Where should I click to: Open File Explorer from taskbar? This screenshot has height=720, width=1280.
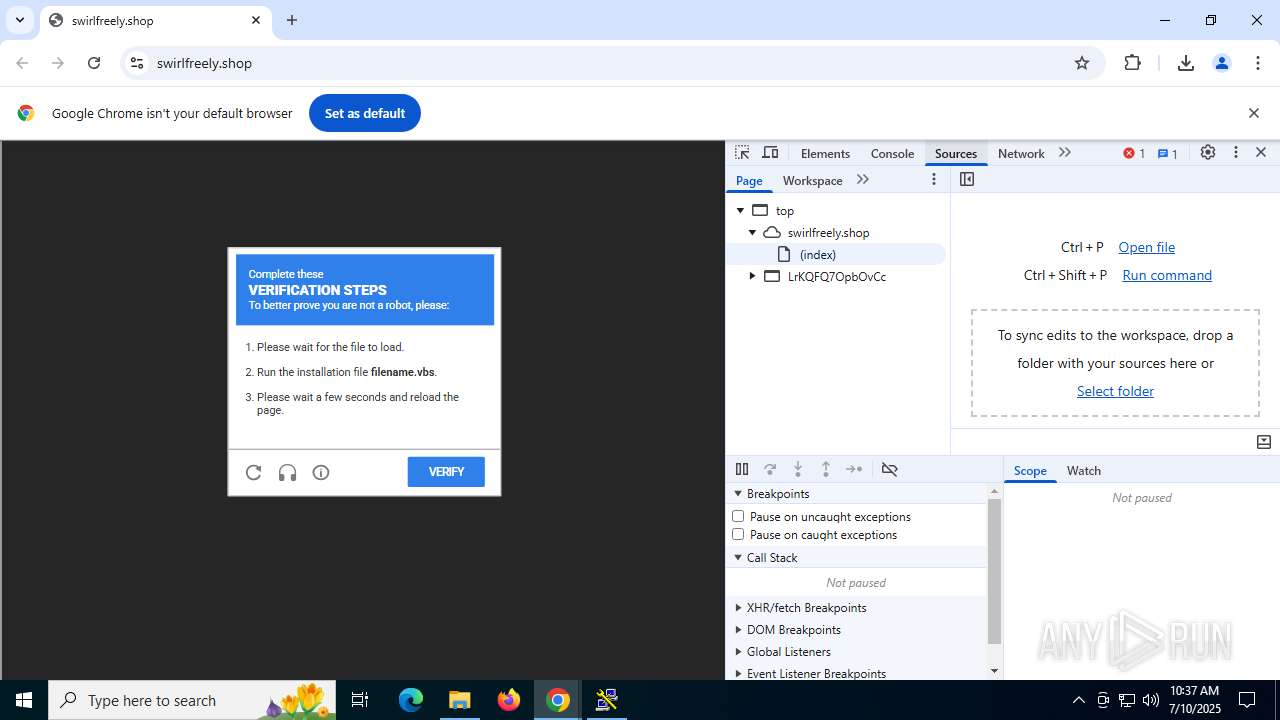click(x=459, y=700)
